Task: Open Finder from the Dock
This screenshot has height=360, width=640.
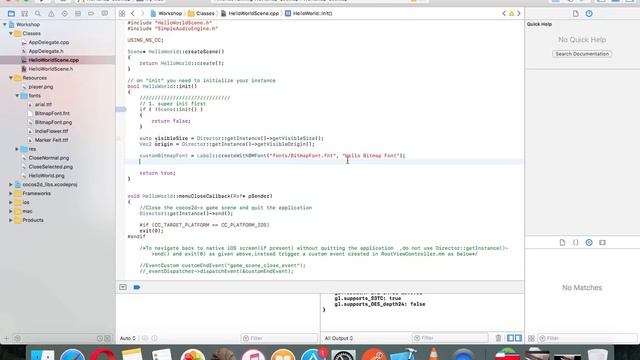Action: coord(42,355)
